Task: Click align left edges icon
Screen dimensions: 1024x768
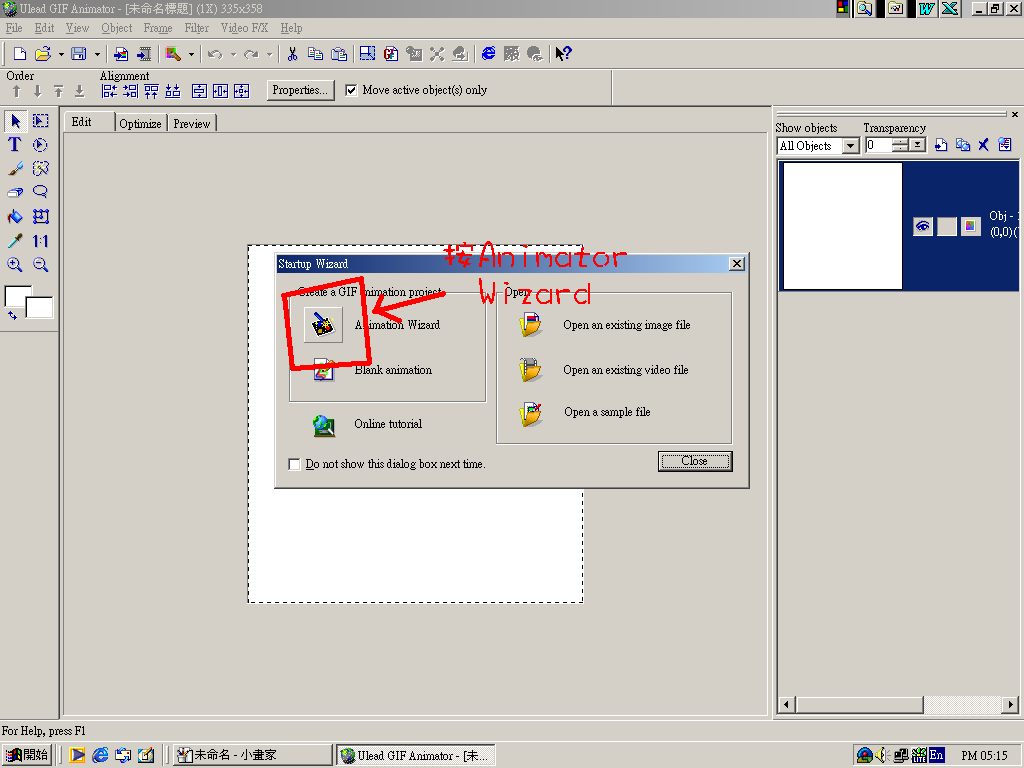Action: [x=110, y=91]
